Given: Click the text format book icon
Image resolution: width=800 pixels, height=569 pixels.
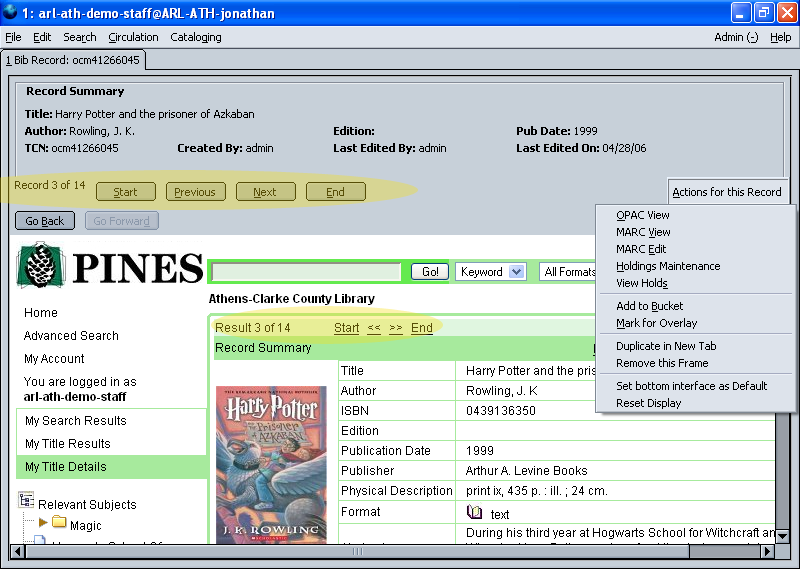Looking at the screenshot, I should click(x=475, y=513).
